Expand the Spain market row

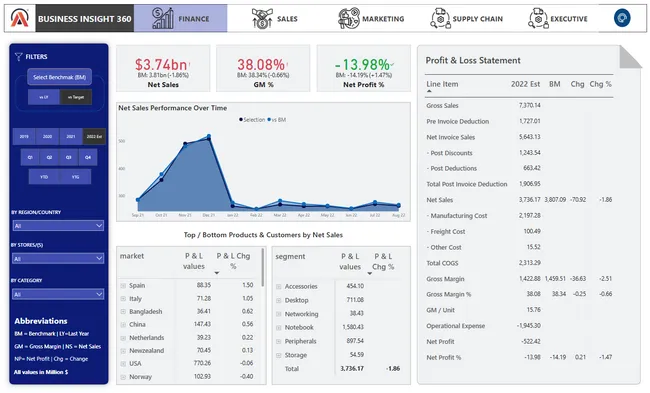click(x=123, y=286)
